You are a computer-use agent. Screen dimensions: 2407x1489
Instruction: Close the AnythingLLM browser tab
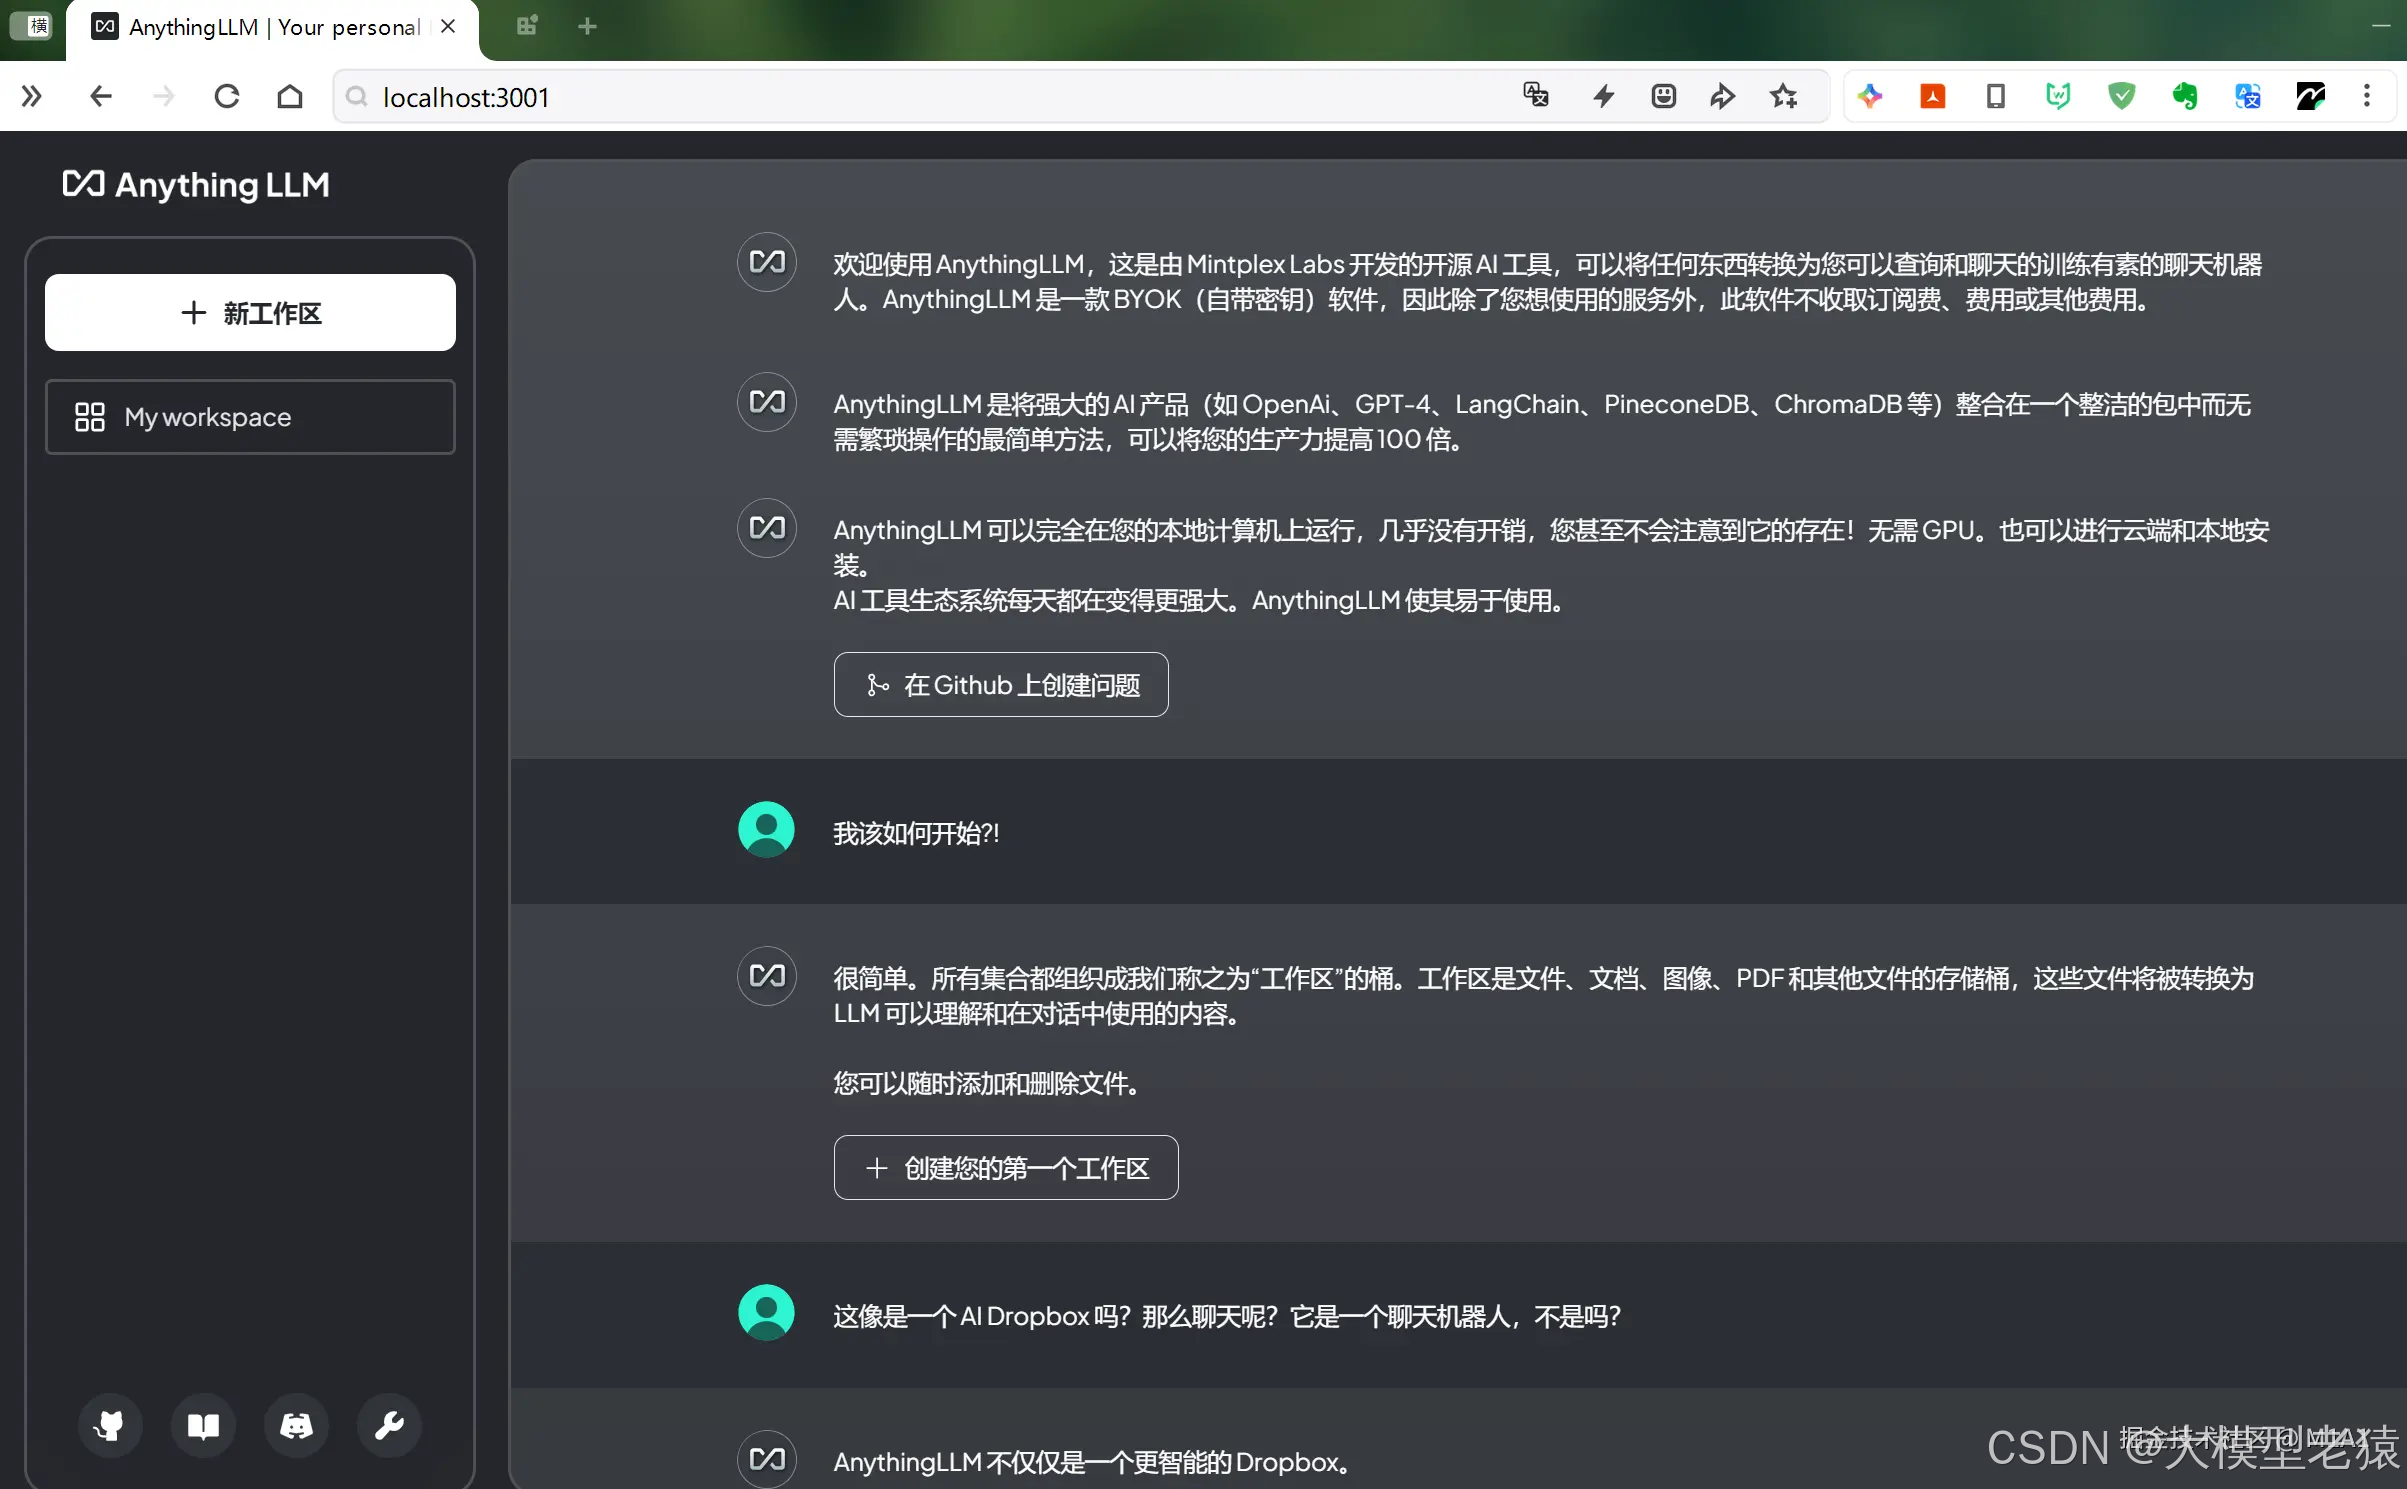pos(448,26)
